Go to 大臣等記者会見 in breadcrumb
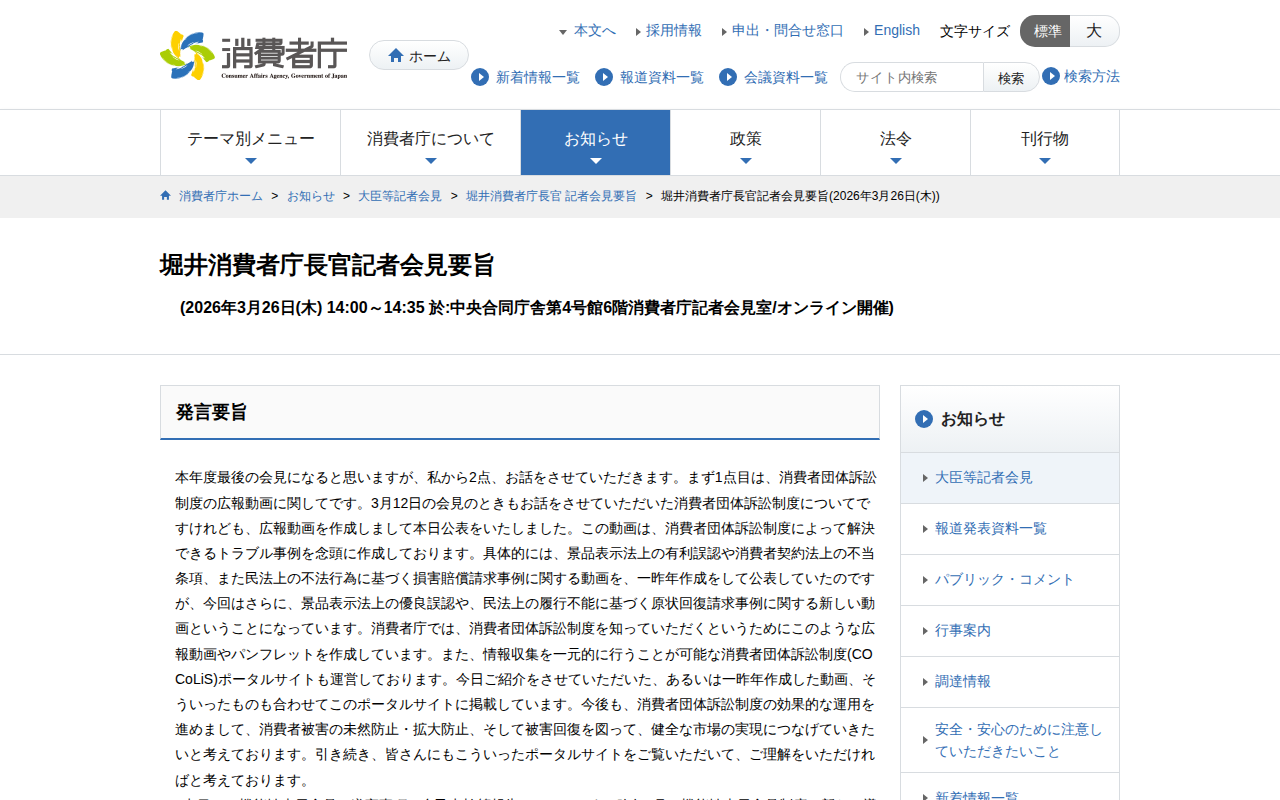This screenshot has height=800, width=1280. tap(400, 196)
